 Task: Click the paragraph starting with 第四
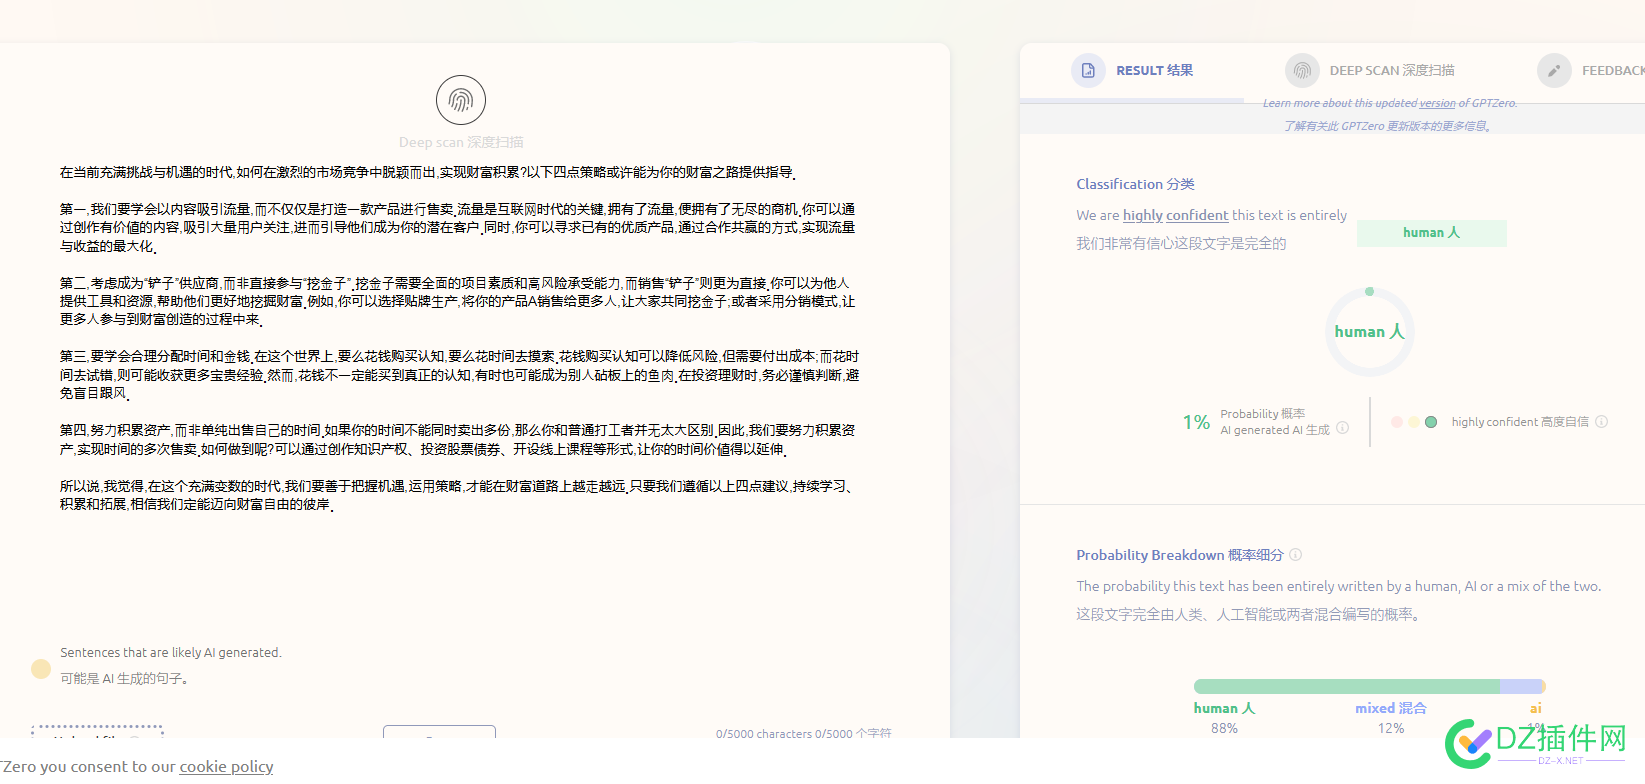pos(458,439)
